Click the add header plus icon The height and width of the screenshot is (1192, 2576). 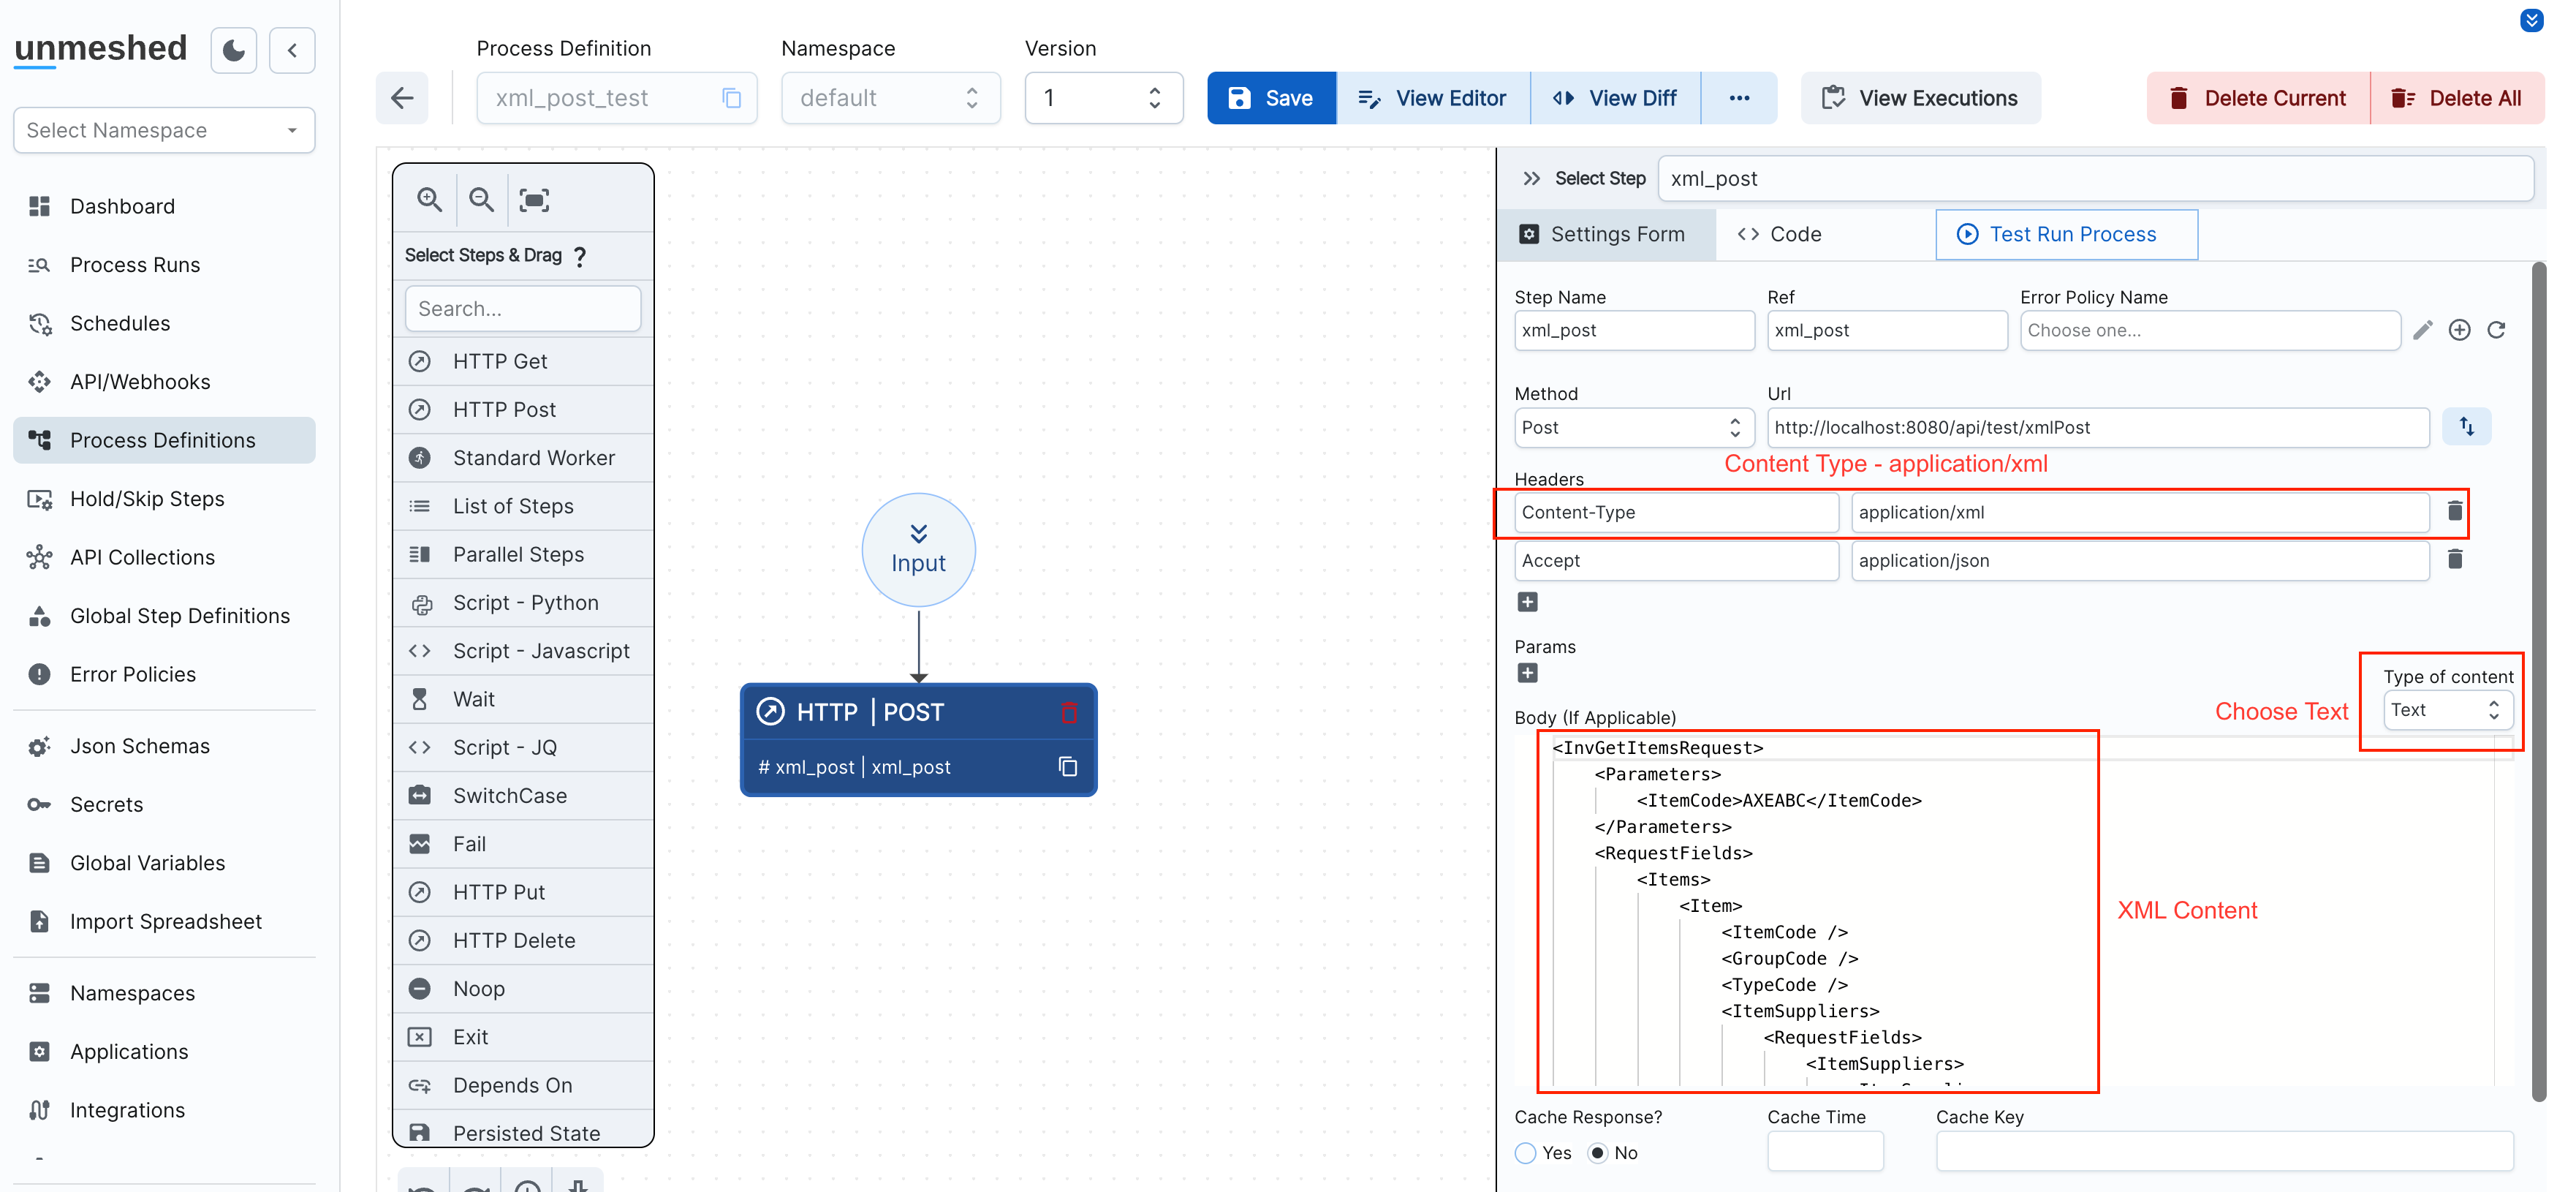pos(1527,602)
